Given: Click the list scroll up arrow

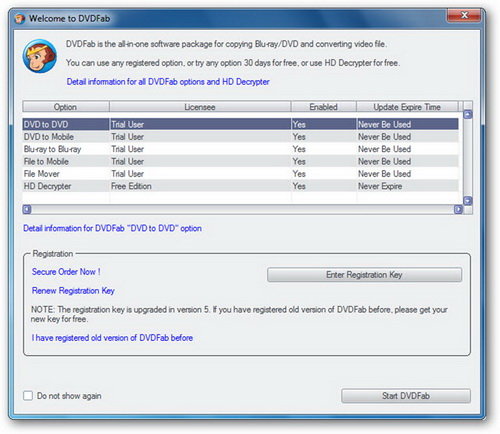Looking at the screenshot, I should (468, 115).
